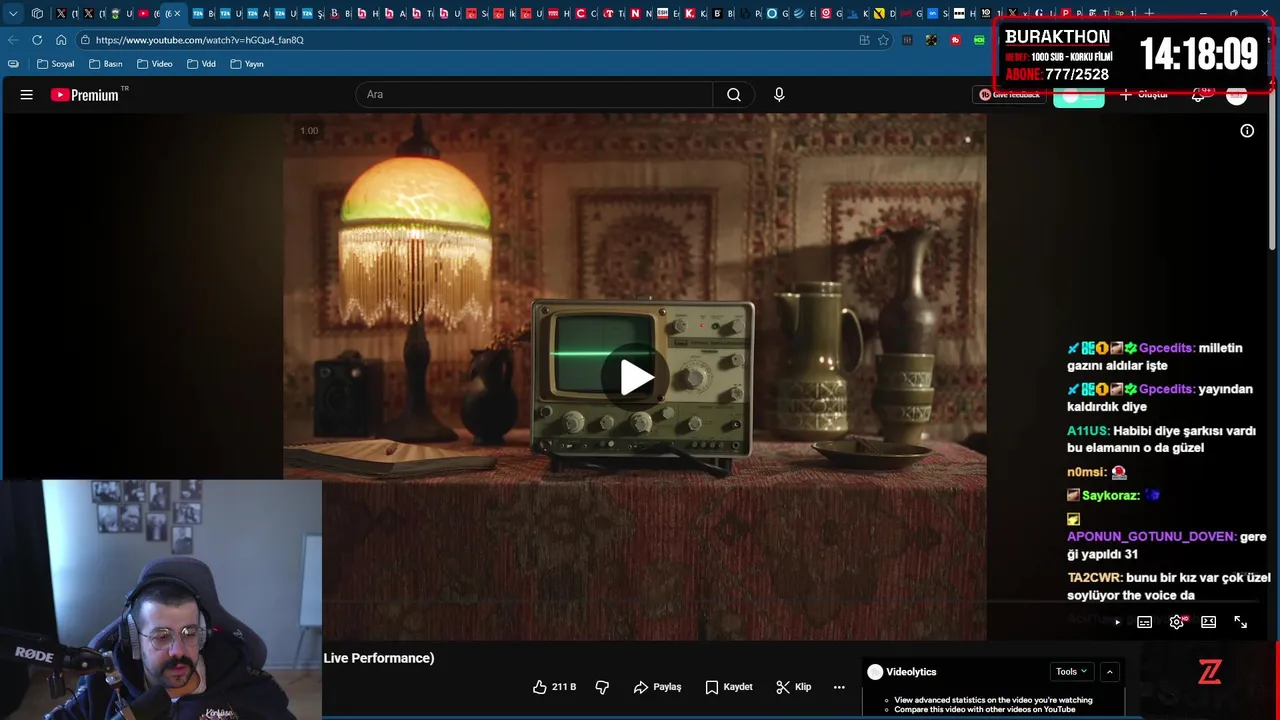Viewport: 1280px width, 720px height.
Task: View site information lock icon
Action: pyautogui.click(x=86, y=40)
